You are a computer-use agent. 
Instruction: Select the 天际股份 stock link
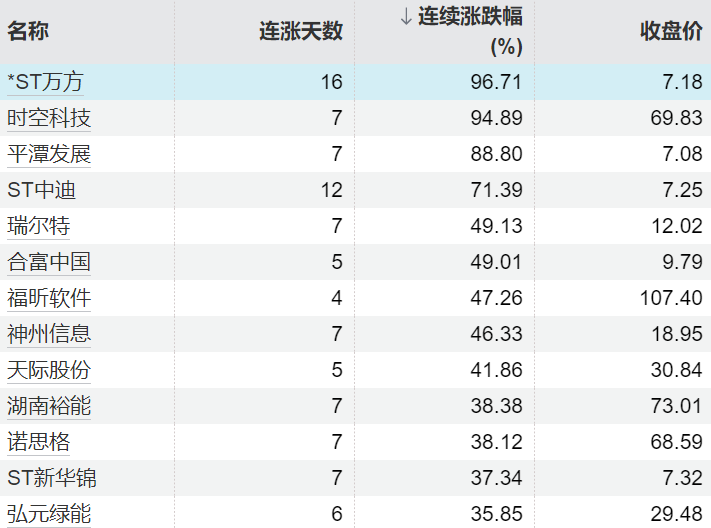(x=49, y=370)
